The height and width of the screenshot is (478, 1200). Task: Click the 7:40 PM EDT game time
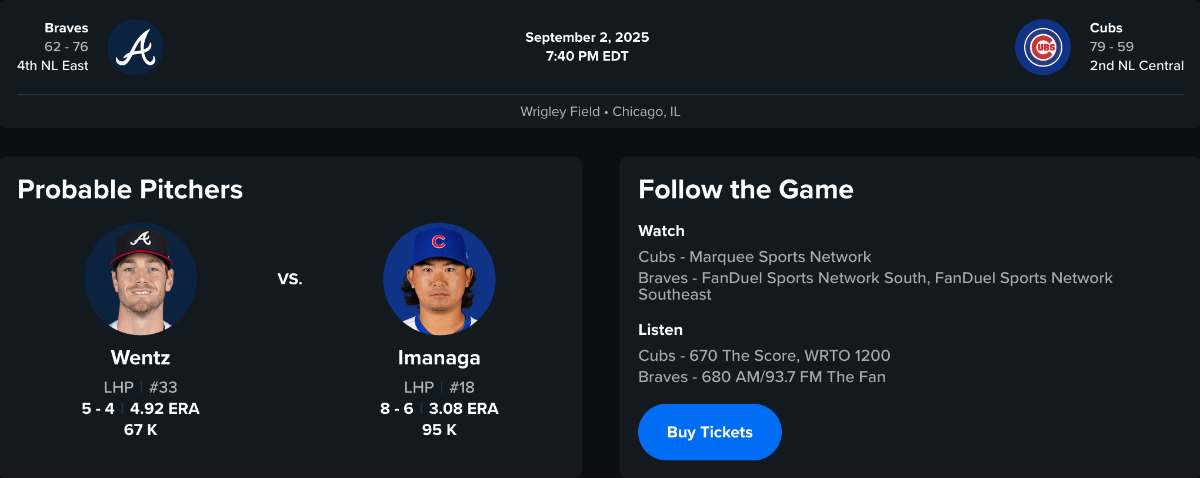[x=587, y=56]
